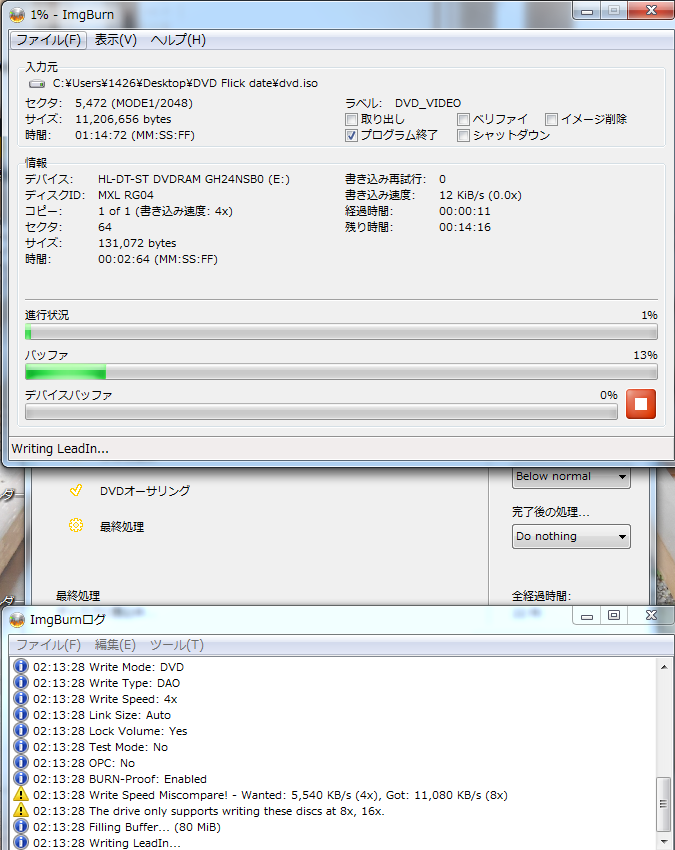The height and width of the screenshot is (850, 675).
Task: Click the info icon beside Writing LeadIn log
Action: [x=21, y=842]
